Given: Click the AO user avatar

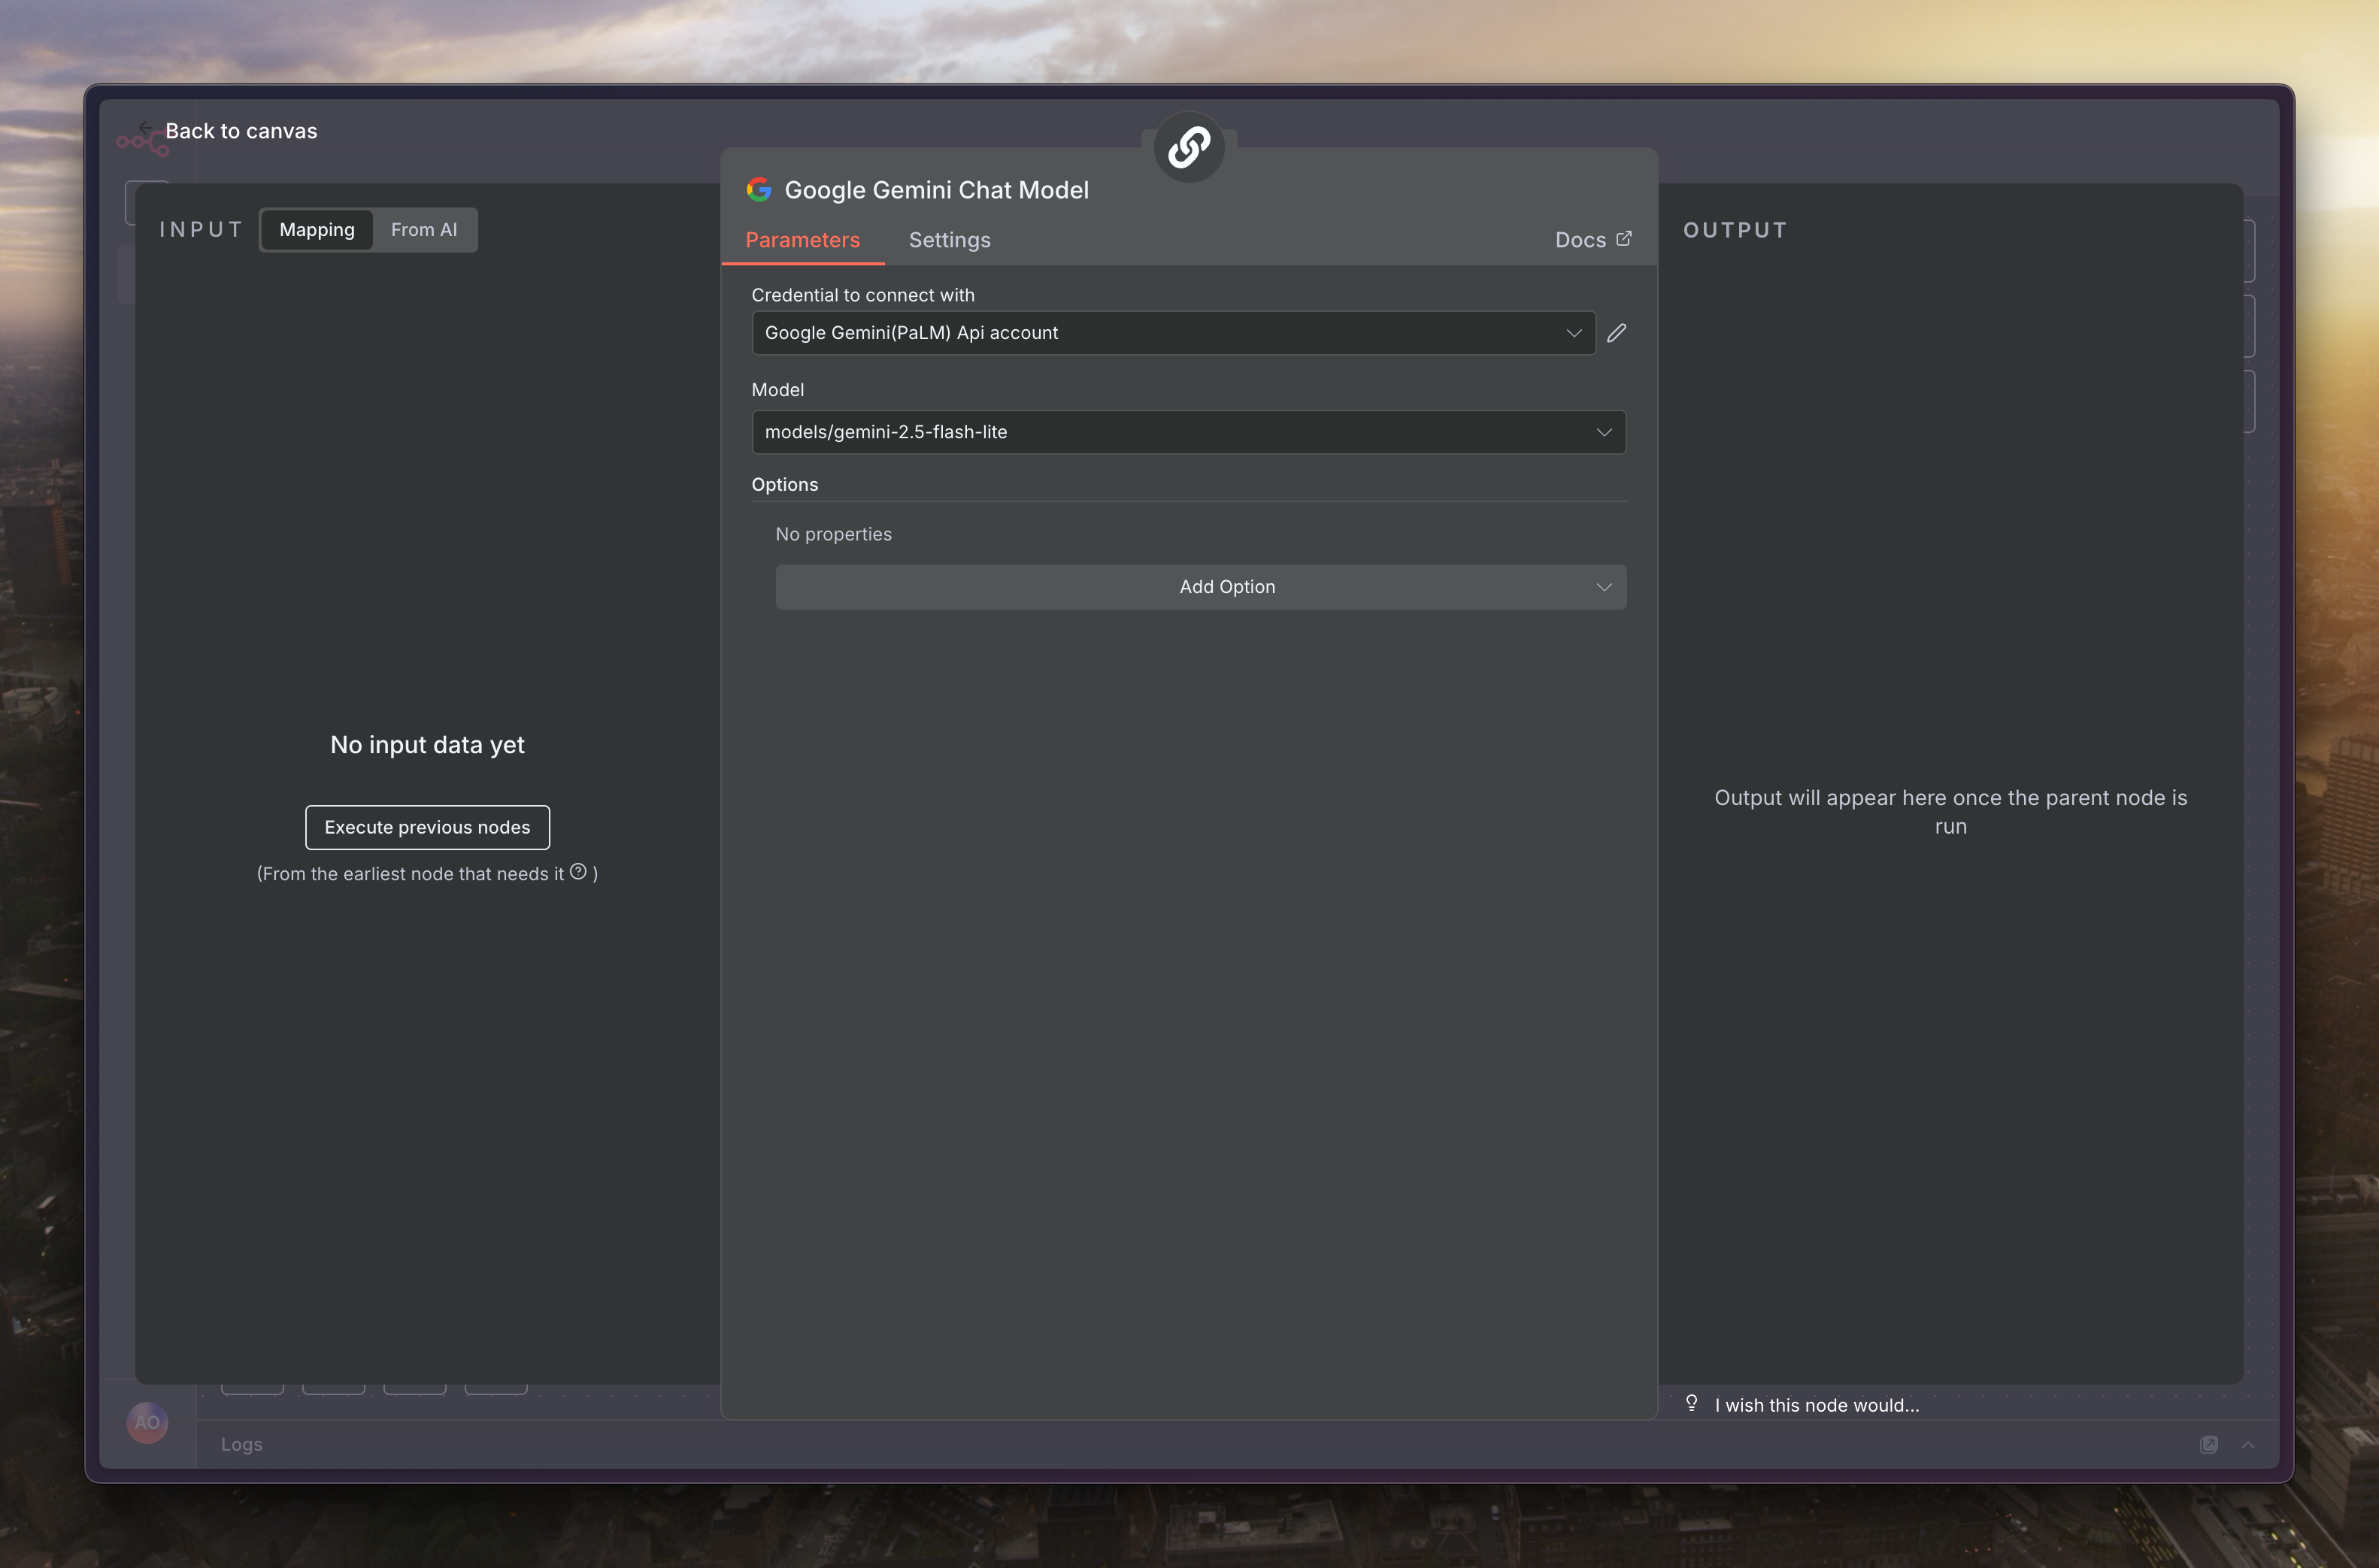Looking at the screenshot, I should 147,1422.
